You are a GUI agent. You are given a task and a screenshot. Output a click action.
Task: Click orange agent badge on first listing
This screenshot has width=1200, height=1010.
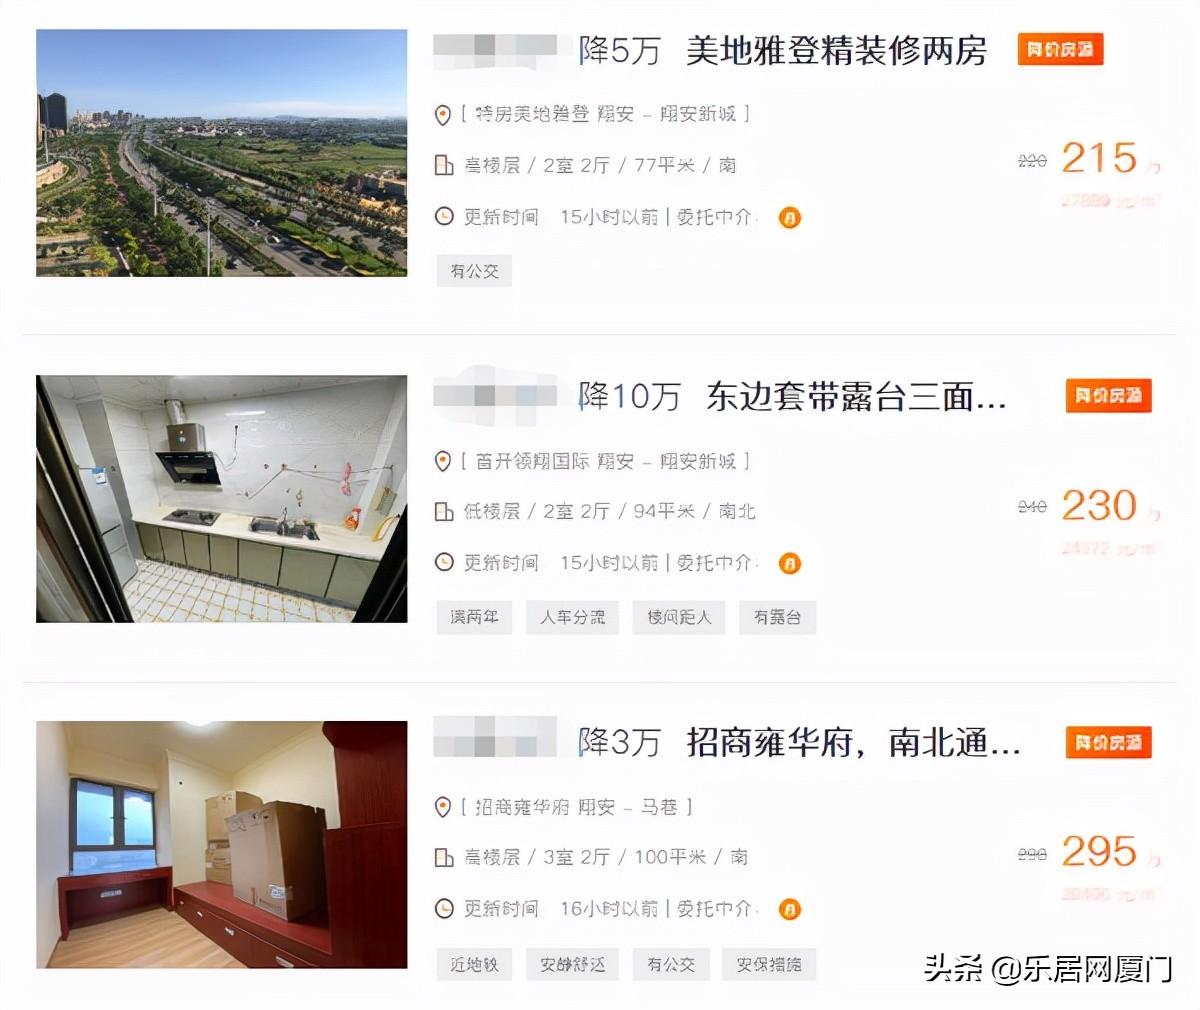790,217
